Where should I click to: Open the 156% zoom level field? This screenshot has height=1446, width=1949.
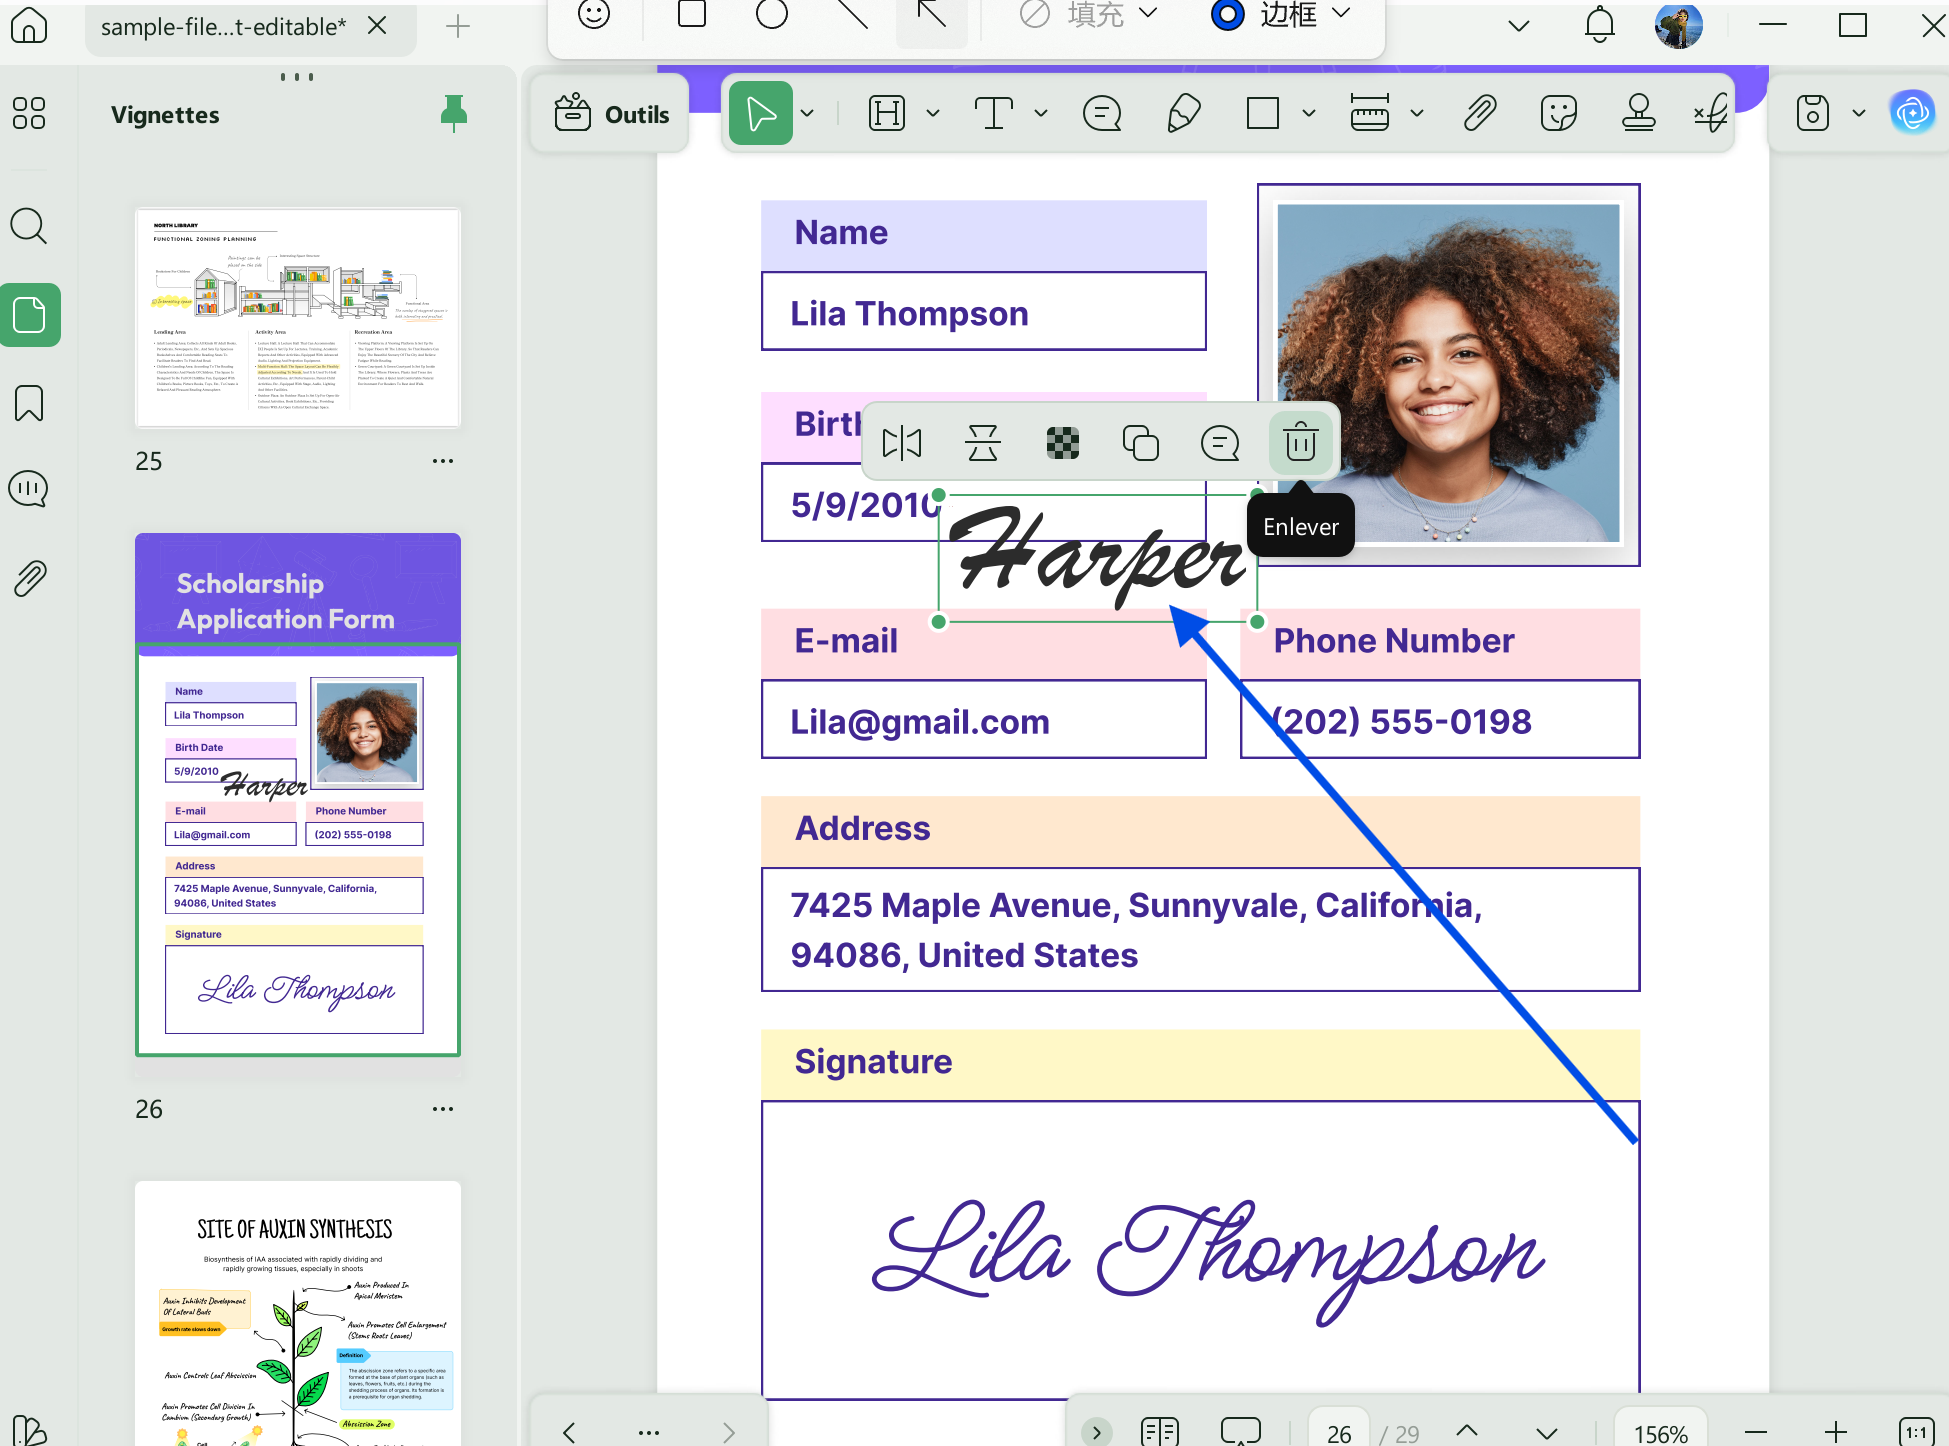tap(1660, 1433)
